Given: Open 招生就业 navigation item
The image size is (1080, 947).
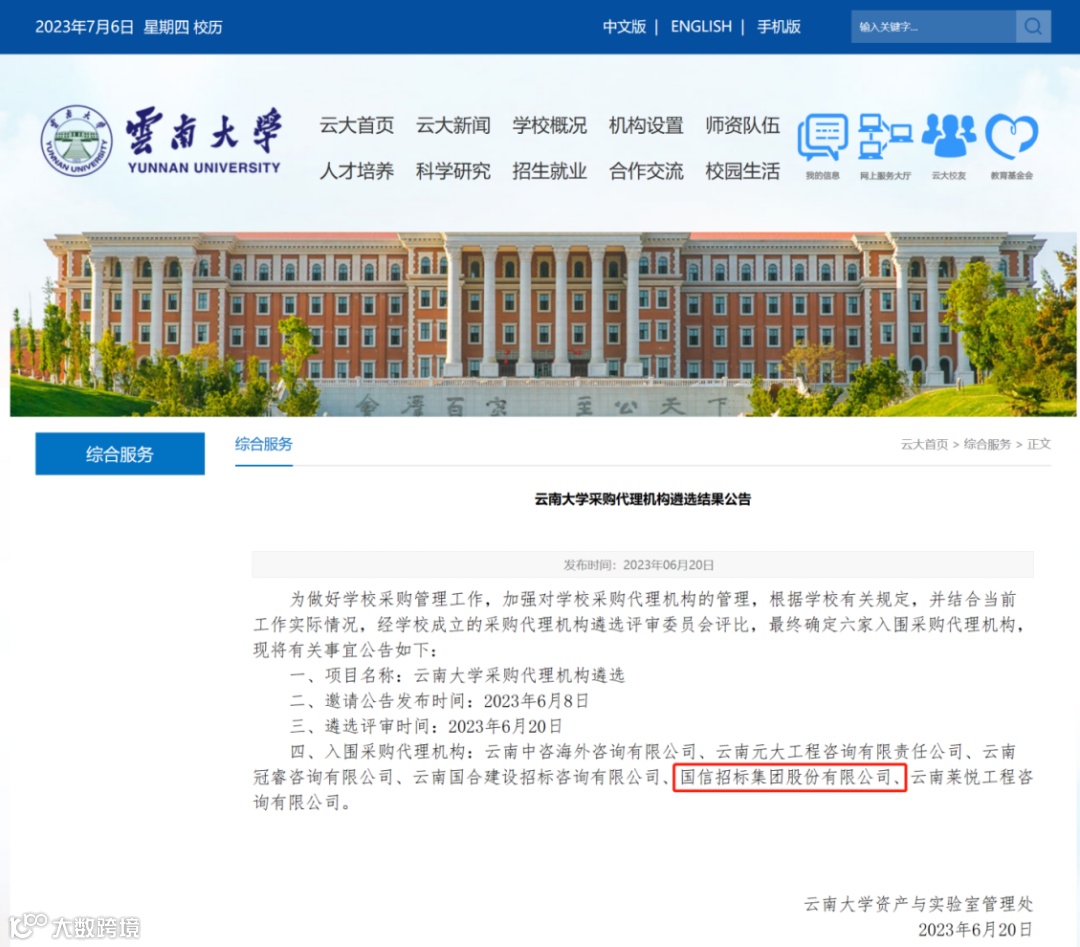Looking at the screenshot, I should (x=550, y=171).
